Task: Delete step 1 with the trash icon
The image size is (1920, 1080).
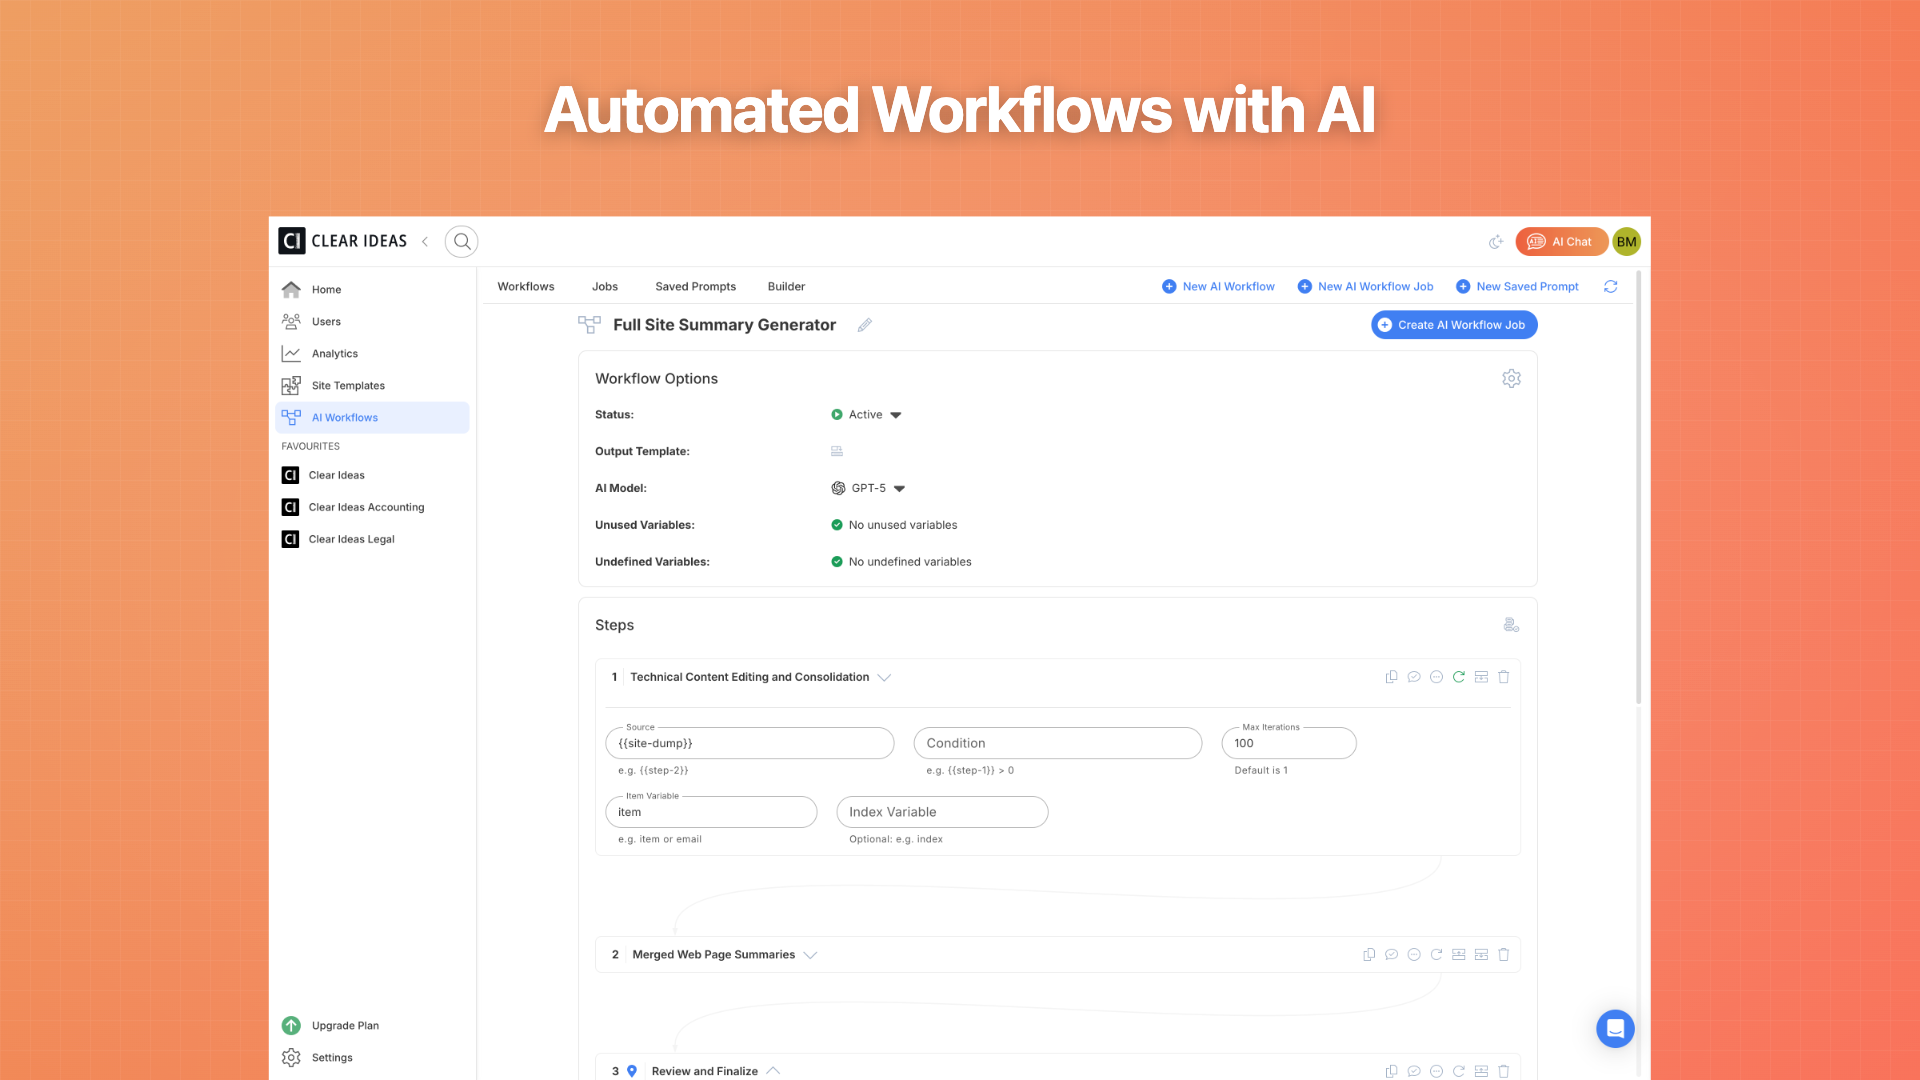Action: 1504,676
